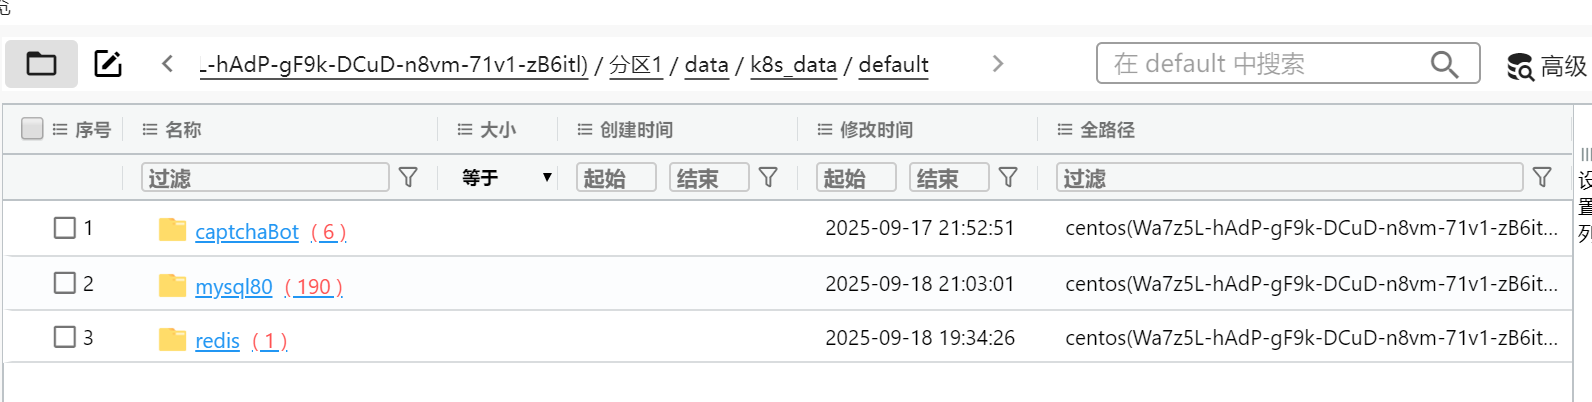
Task: Open the k8s_data breadcrumb segment
Action: [x=793, y=65]
